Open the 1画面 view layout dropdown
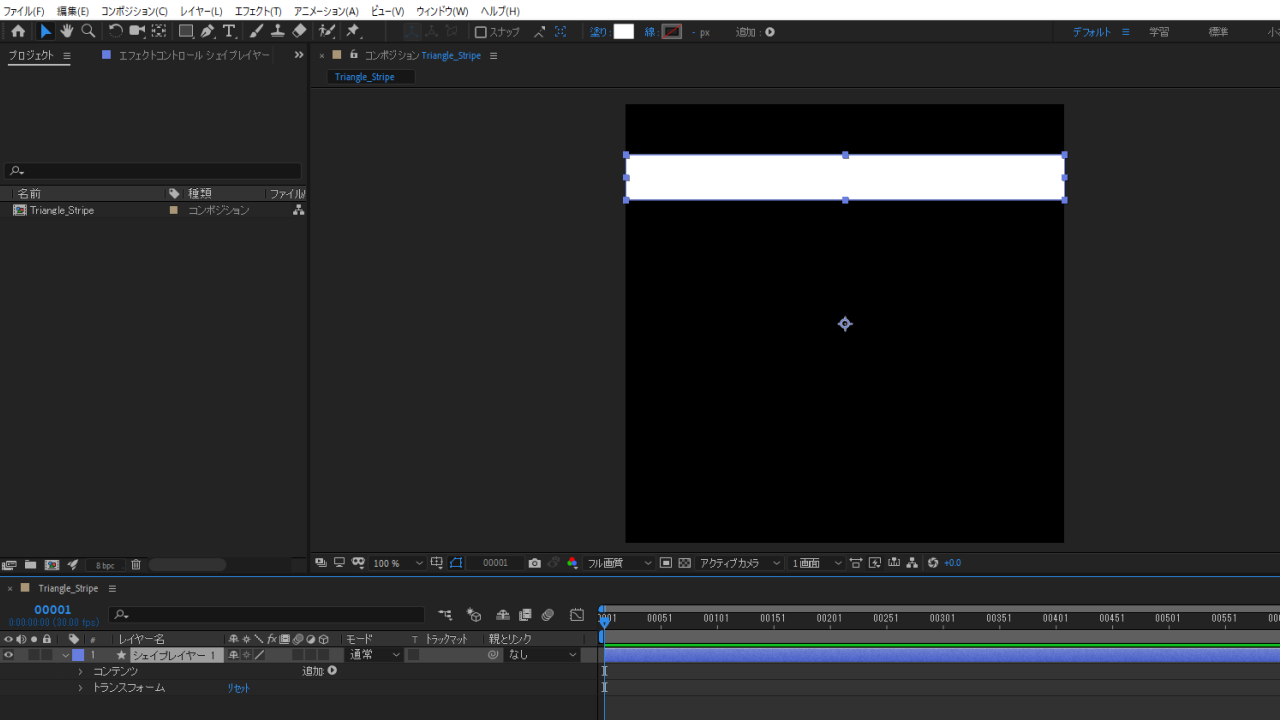Screen dimensions: 1280x720 (x=817, y=563)
